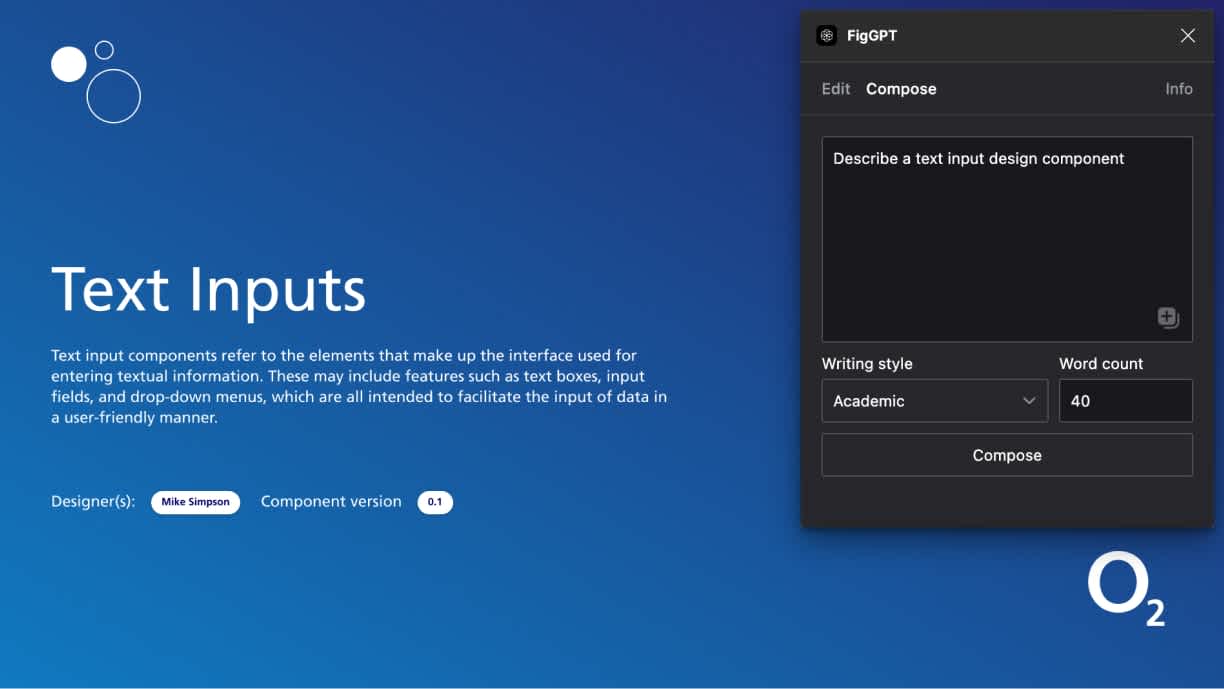
Task: Click the prompt text area
Action: pos(1007,239)
